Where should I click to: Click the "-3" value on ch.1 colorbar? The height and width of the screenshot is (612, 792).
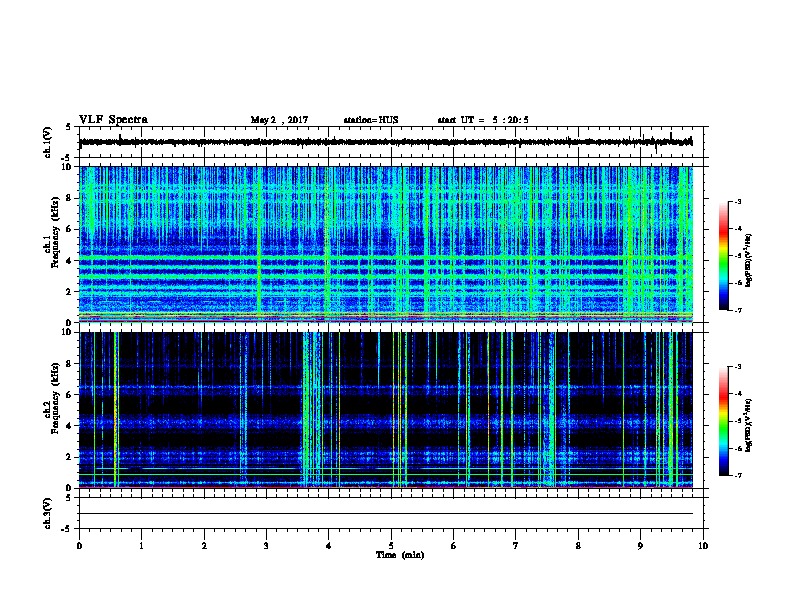738,202
